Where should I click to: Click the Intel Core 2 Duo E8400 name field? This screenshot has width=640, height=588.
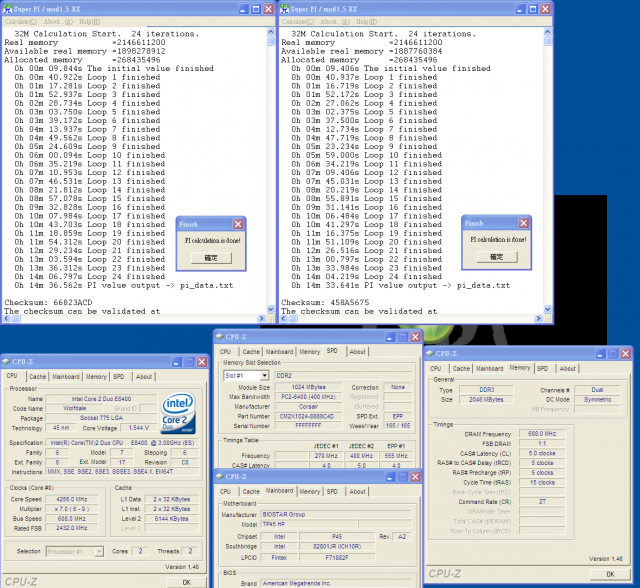(101, 399)
